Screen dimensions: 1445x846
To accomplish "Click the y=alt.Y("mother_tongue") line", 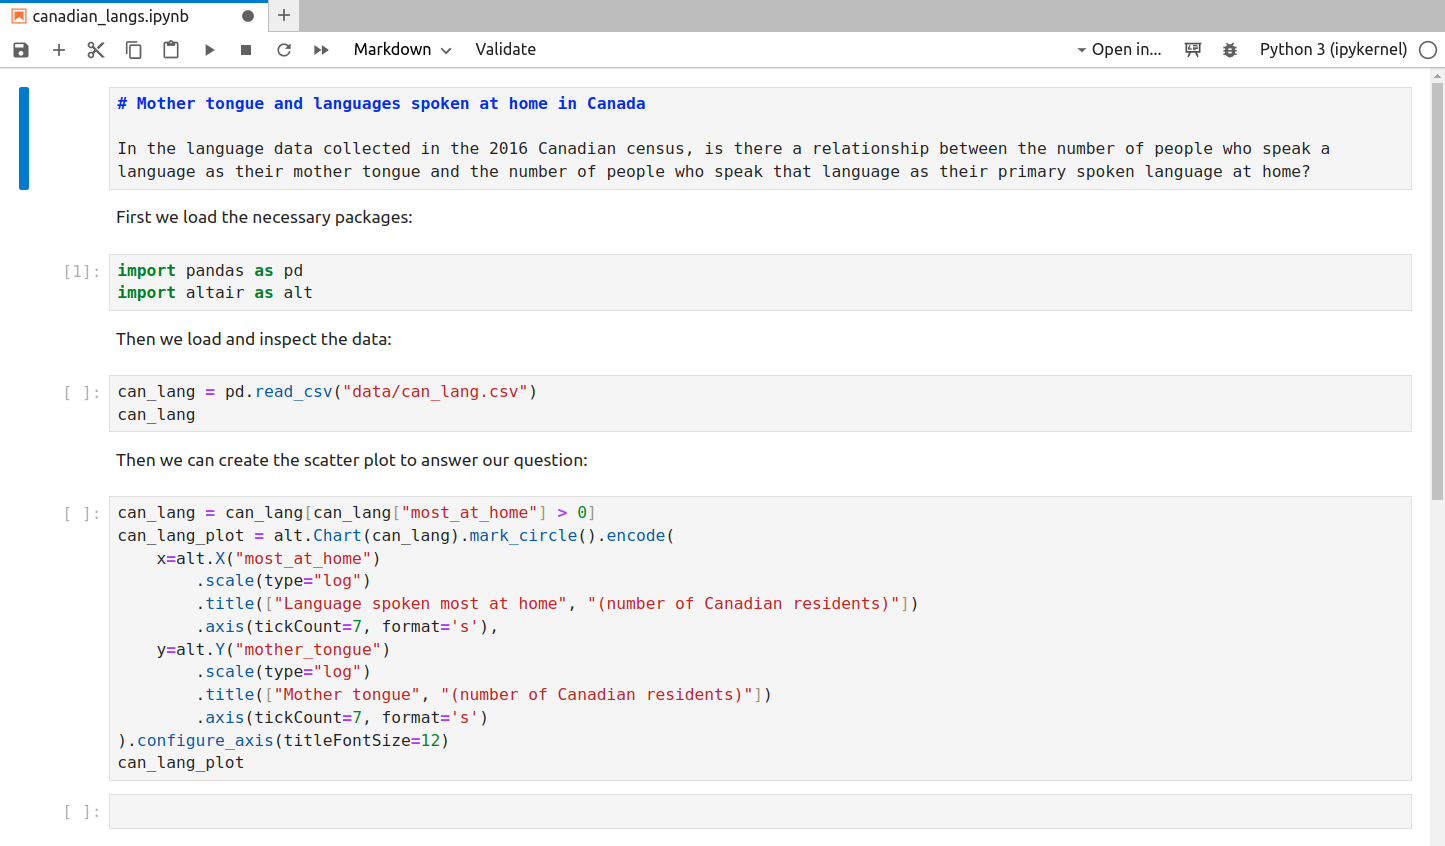I will click(x=273, y=649).
